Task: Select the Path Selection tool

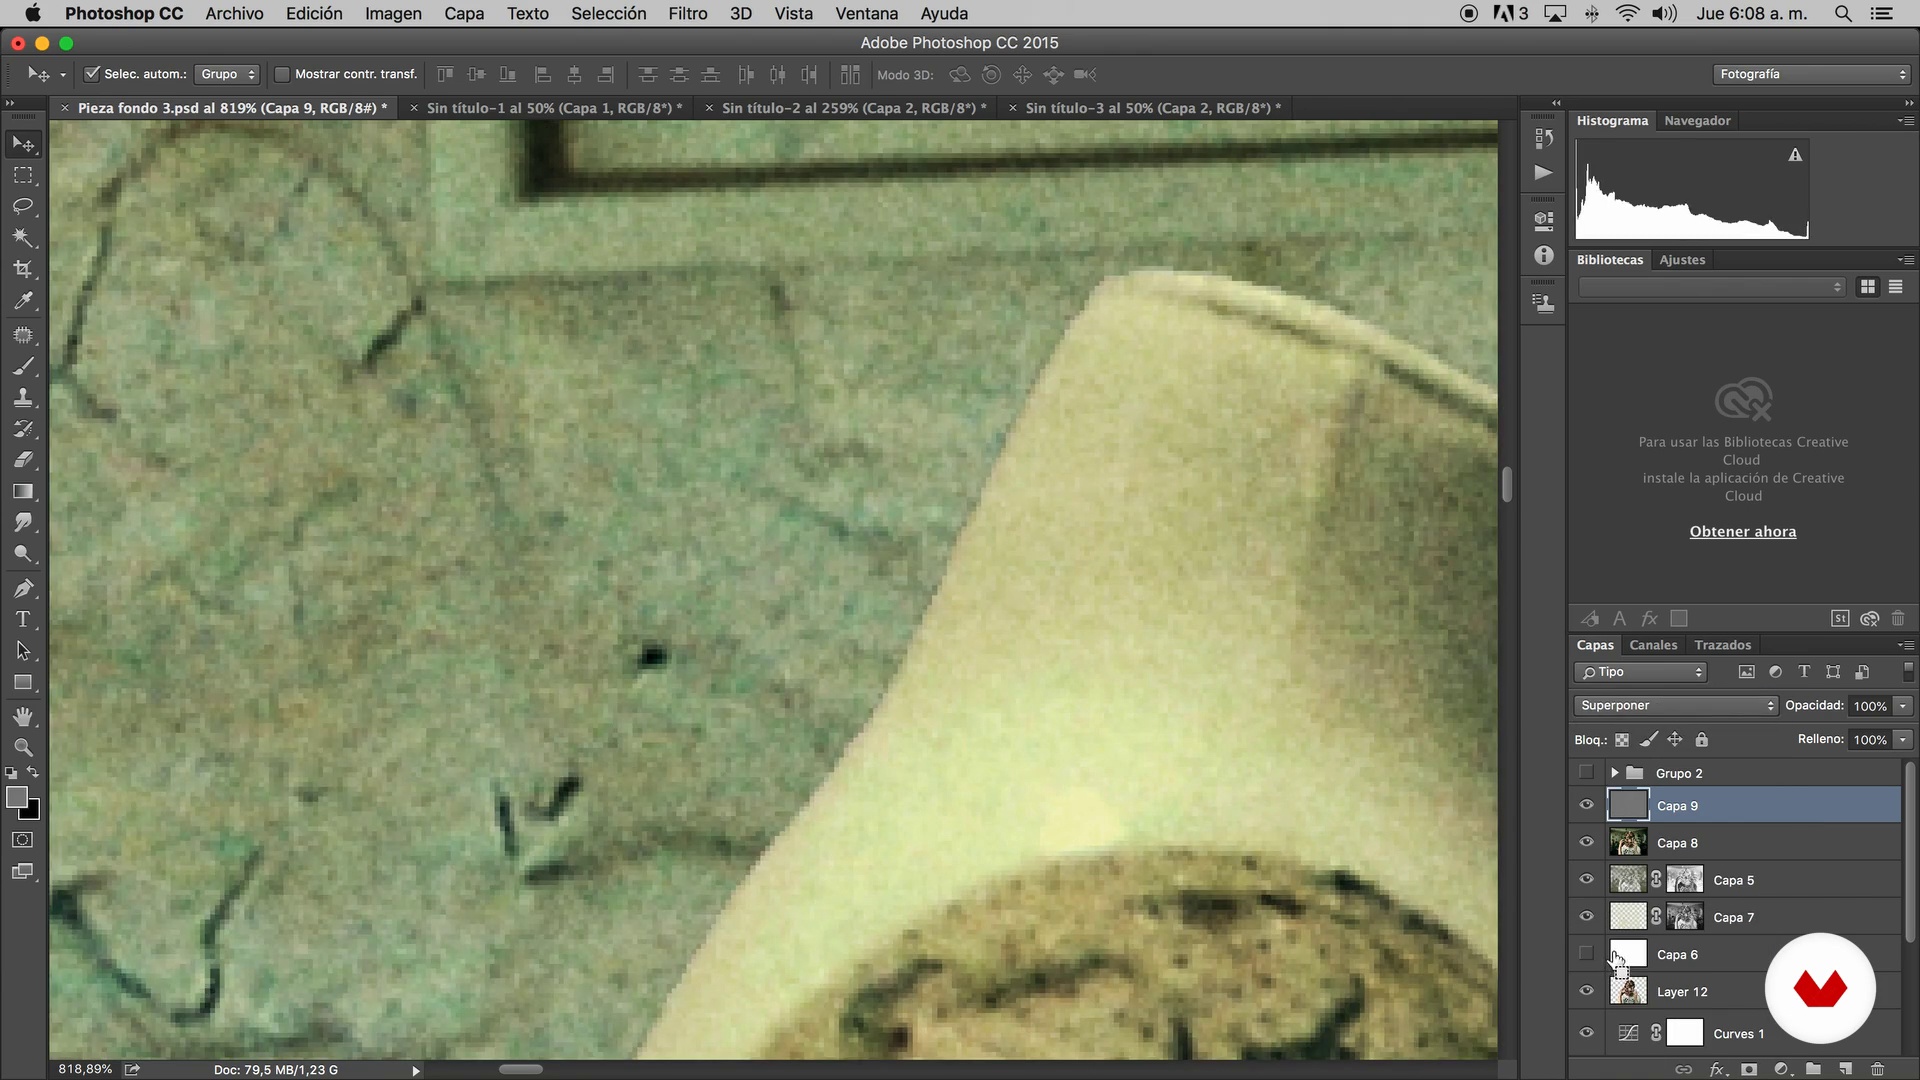Action: point(23,651)
